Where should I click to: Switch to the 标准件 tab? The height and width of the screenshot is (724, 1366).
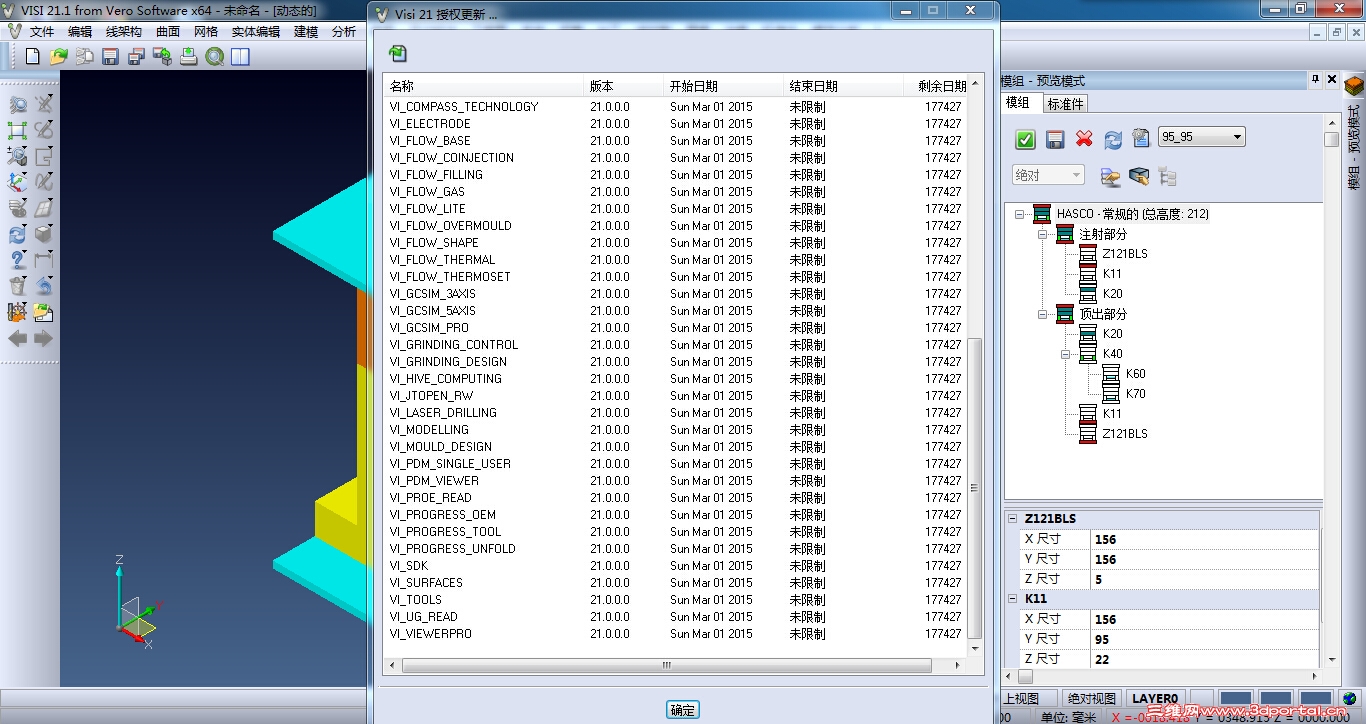pos(1065,103)
